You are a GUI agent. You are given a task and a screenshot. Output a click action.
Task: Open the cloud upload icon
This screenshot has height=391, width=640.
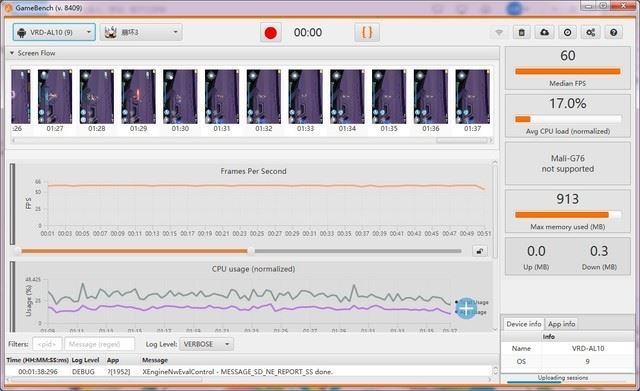point(544,33)
